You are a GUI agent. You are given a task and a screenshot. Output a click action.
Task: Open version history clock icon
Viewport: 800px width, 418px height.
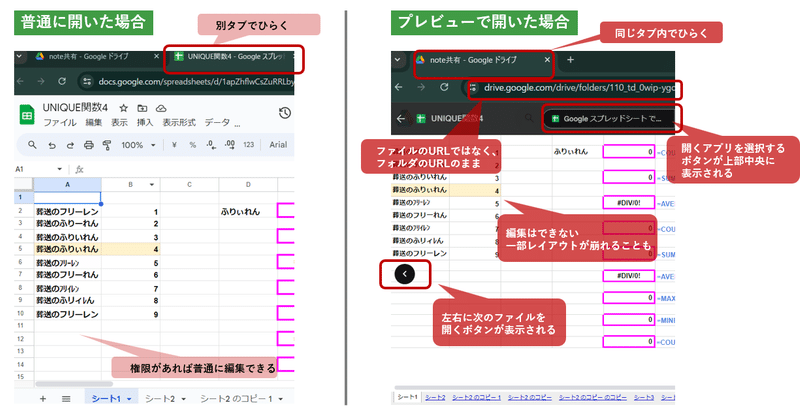[285, 113]
